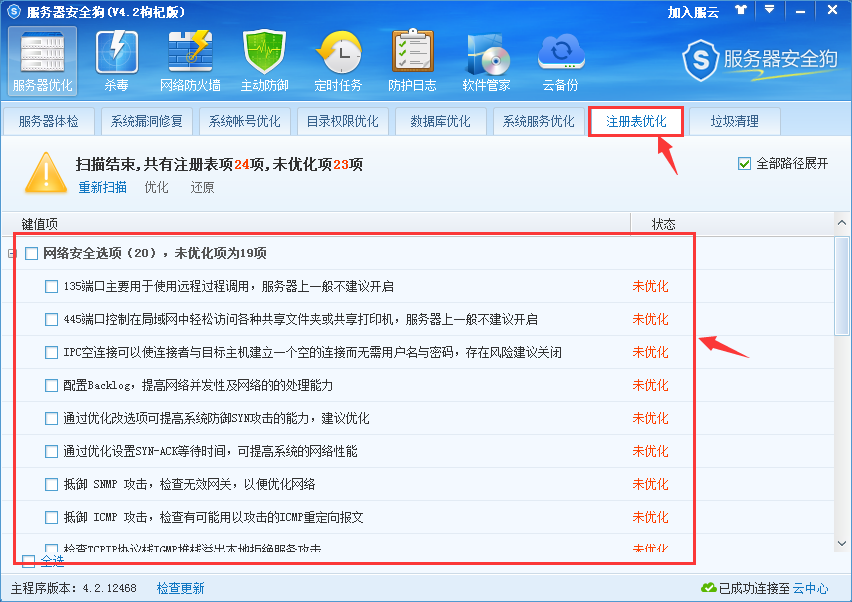Toggle the 全选 select-all checkbox
Screen dimensions: 852x602
point(28,562)
